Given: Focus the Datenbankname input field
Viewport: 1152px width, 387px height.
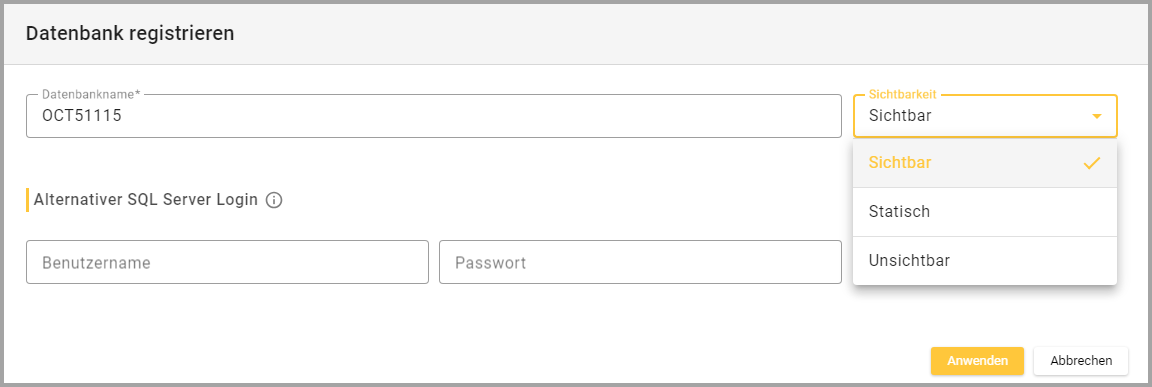Looking at the screenshot, I should pos(433,116).
